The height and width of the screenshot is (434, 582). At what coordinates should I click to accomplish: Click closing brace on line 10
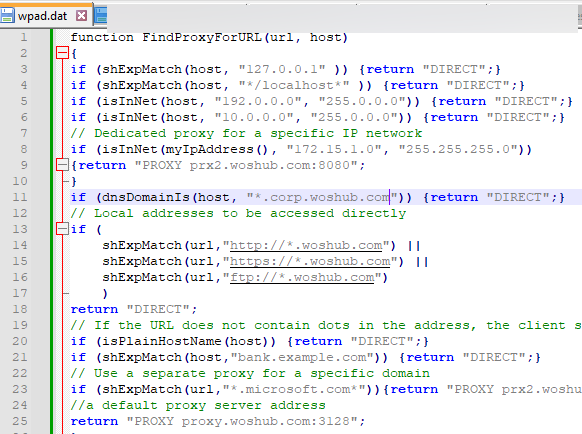pos(74,181)
